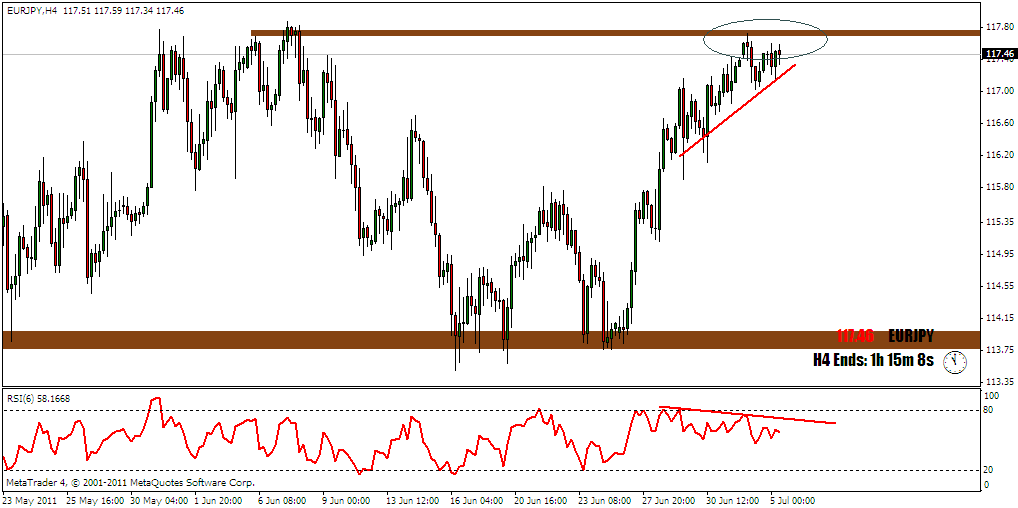Select the red rising trendline under price
The width and height of the screenshot is (1018, 508).
(738, 110)
